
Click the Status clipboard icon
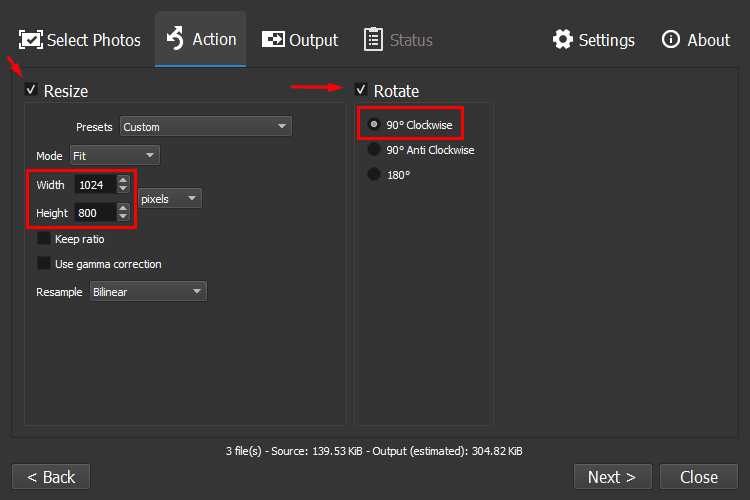click(x=373, y=39)
